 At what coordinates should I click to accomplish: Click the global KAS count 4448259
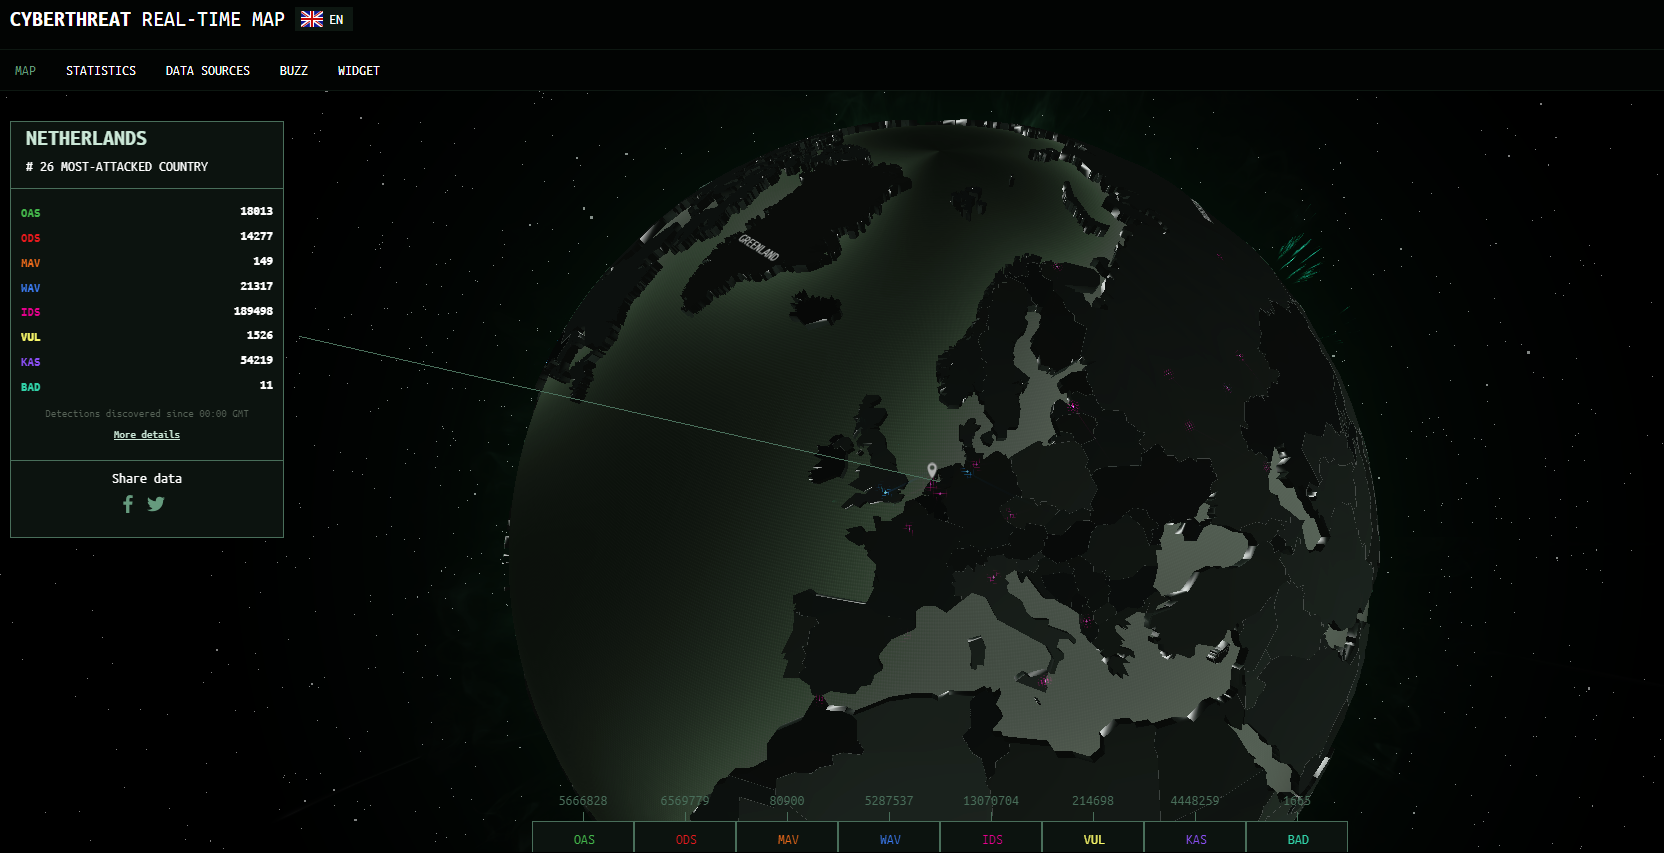click(1195, 801)
